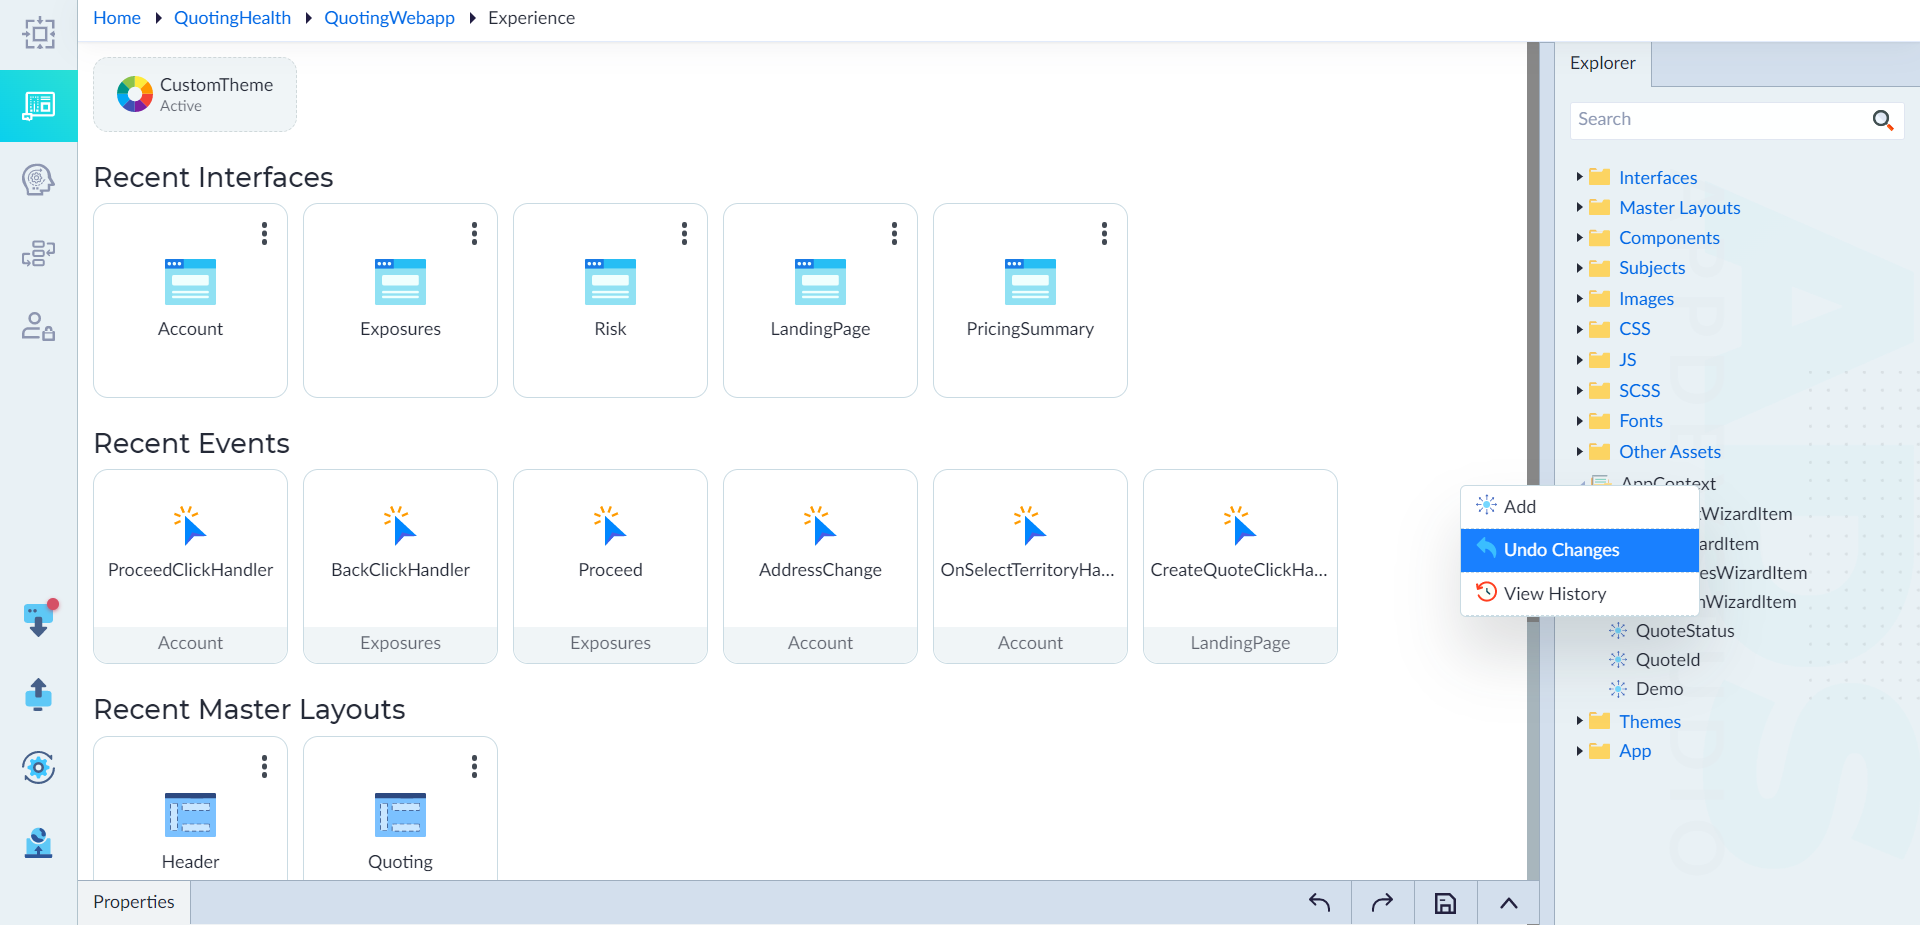Open the head-with-target icon in the left sidebar
This screenshot has width=1920, height=925.
[x=39, y=180]
